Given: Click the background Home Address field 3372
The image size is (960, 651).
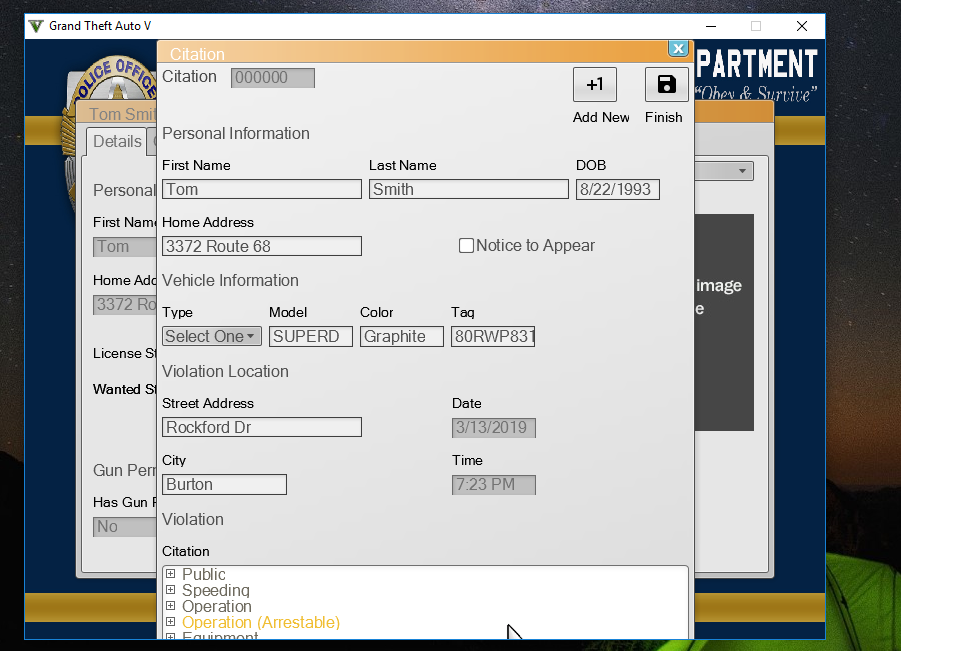Looking at the screenshot, I should pyautogui.click(x=125, y=304).
